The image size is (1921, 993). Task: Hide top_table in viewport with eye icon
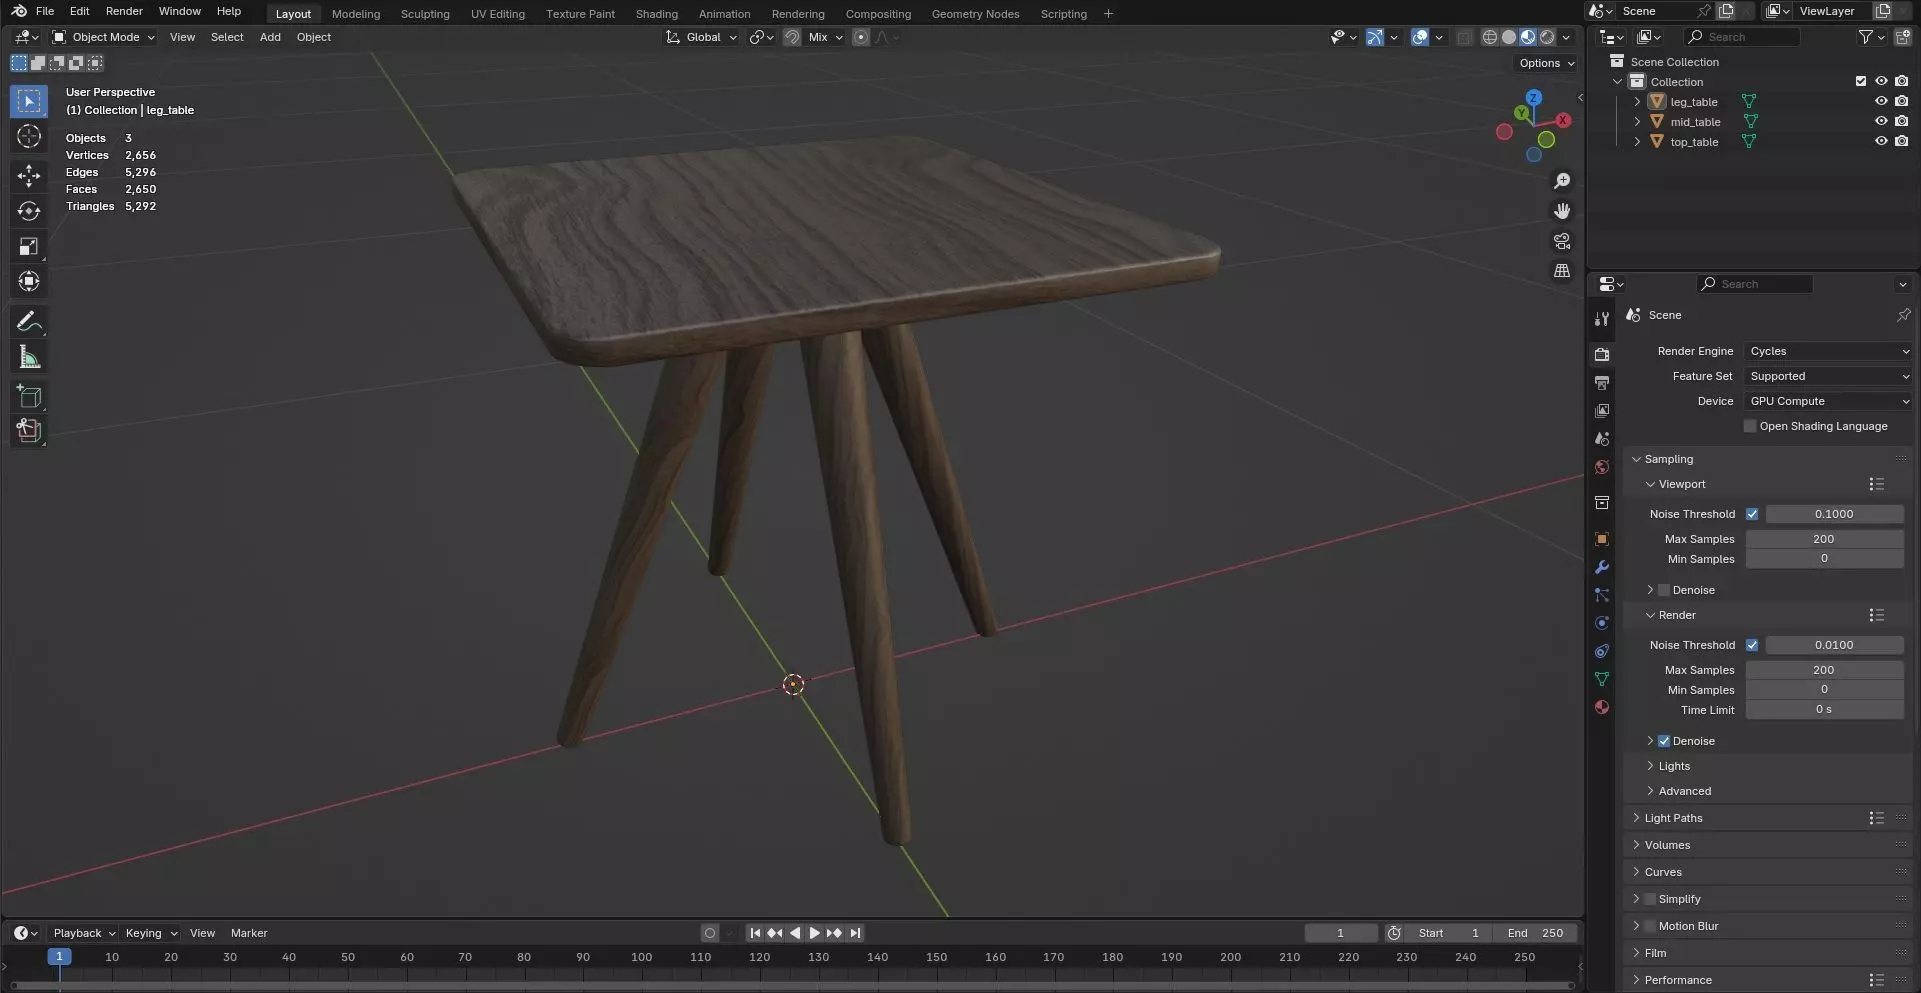(1881, 141)
